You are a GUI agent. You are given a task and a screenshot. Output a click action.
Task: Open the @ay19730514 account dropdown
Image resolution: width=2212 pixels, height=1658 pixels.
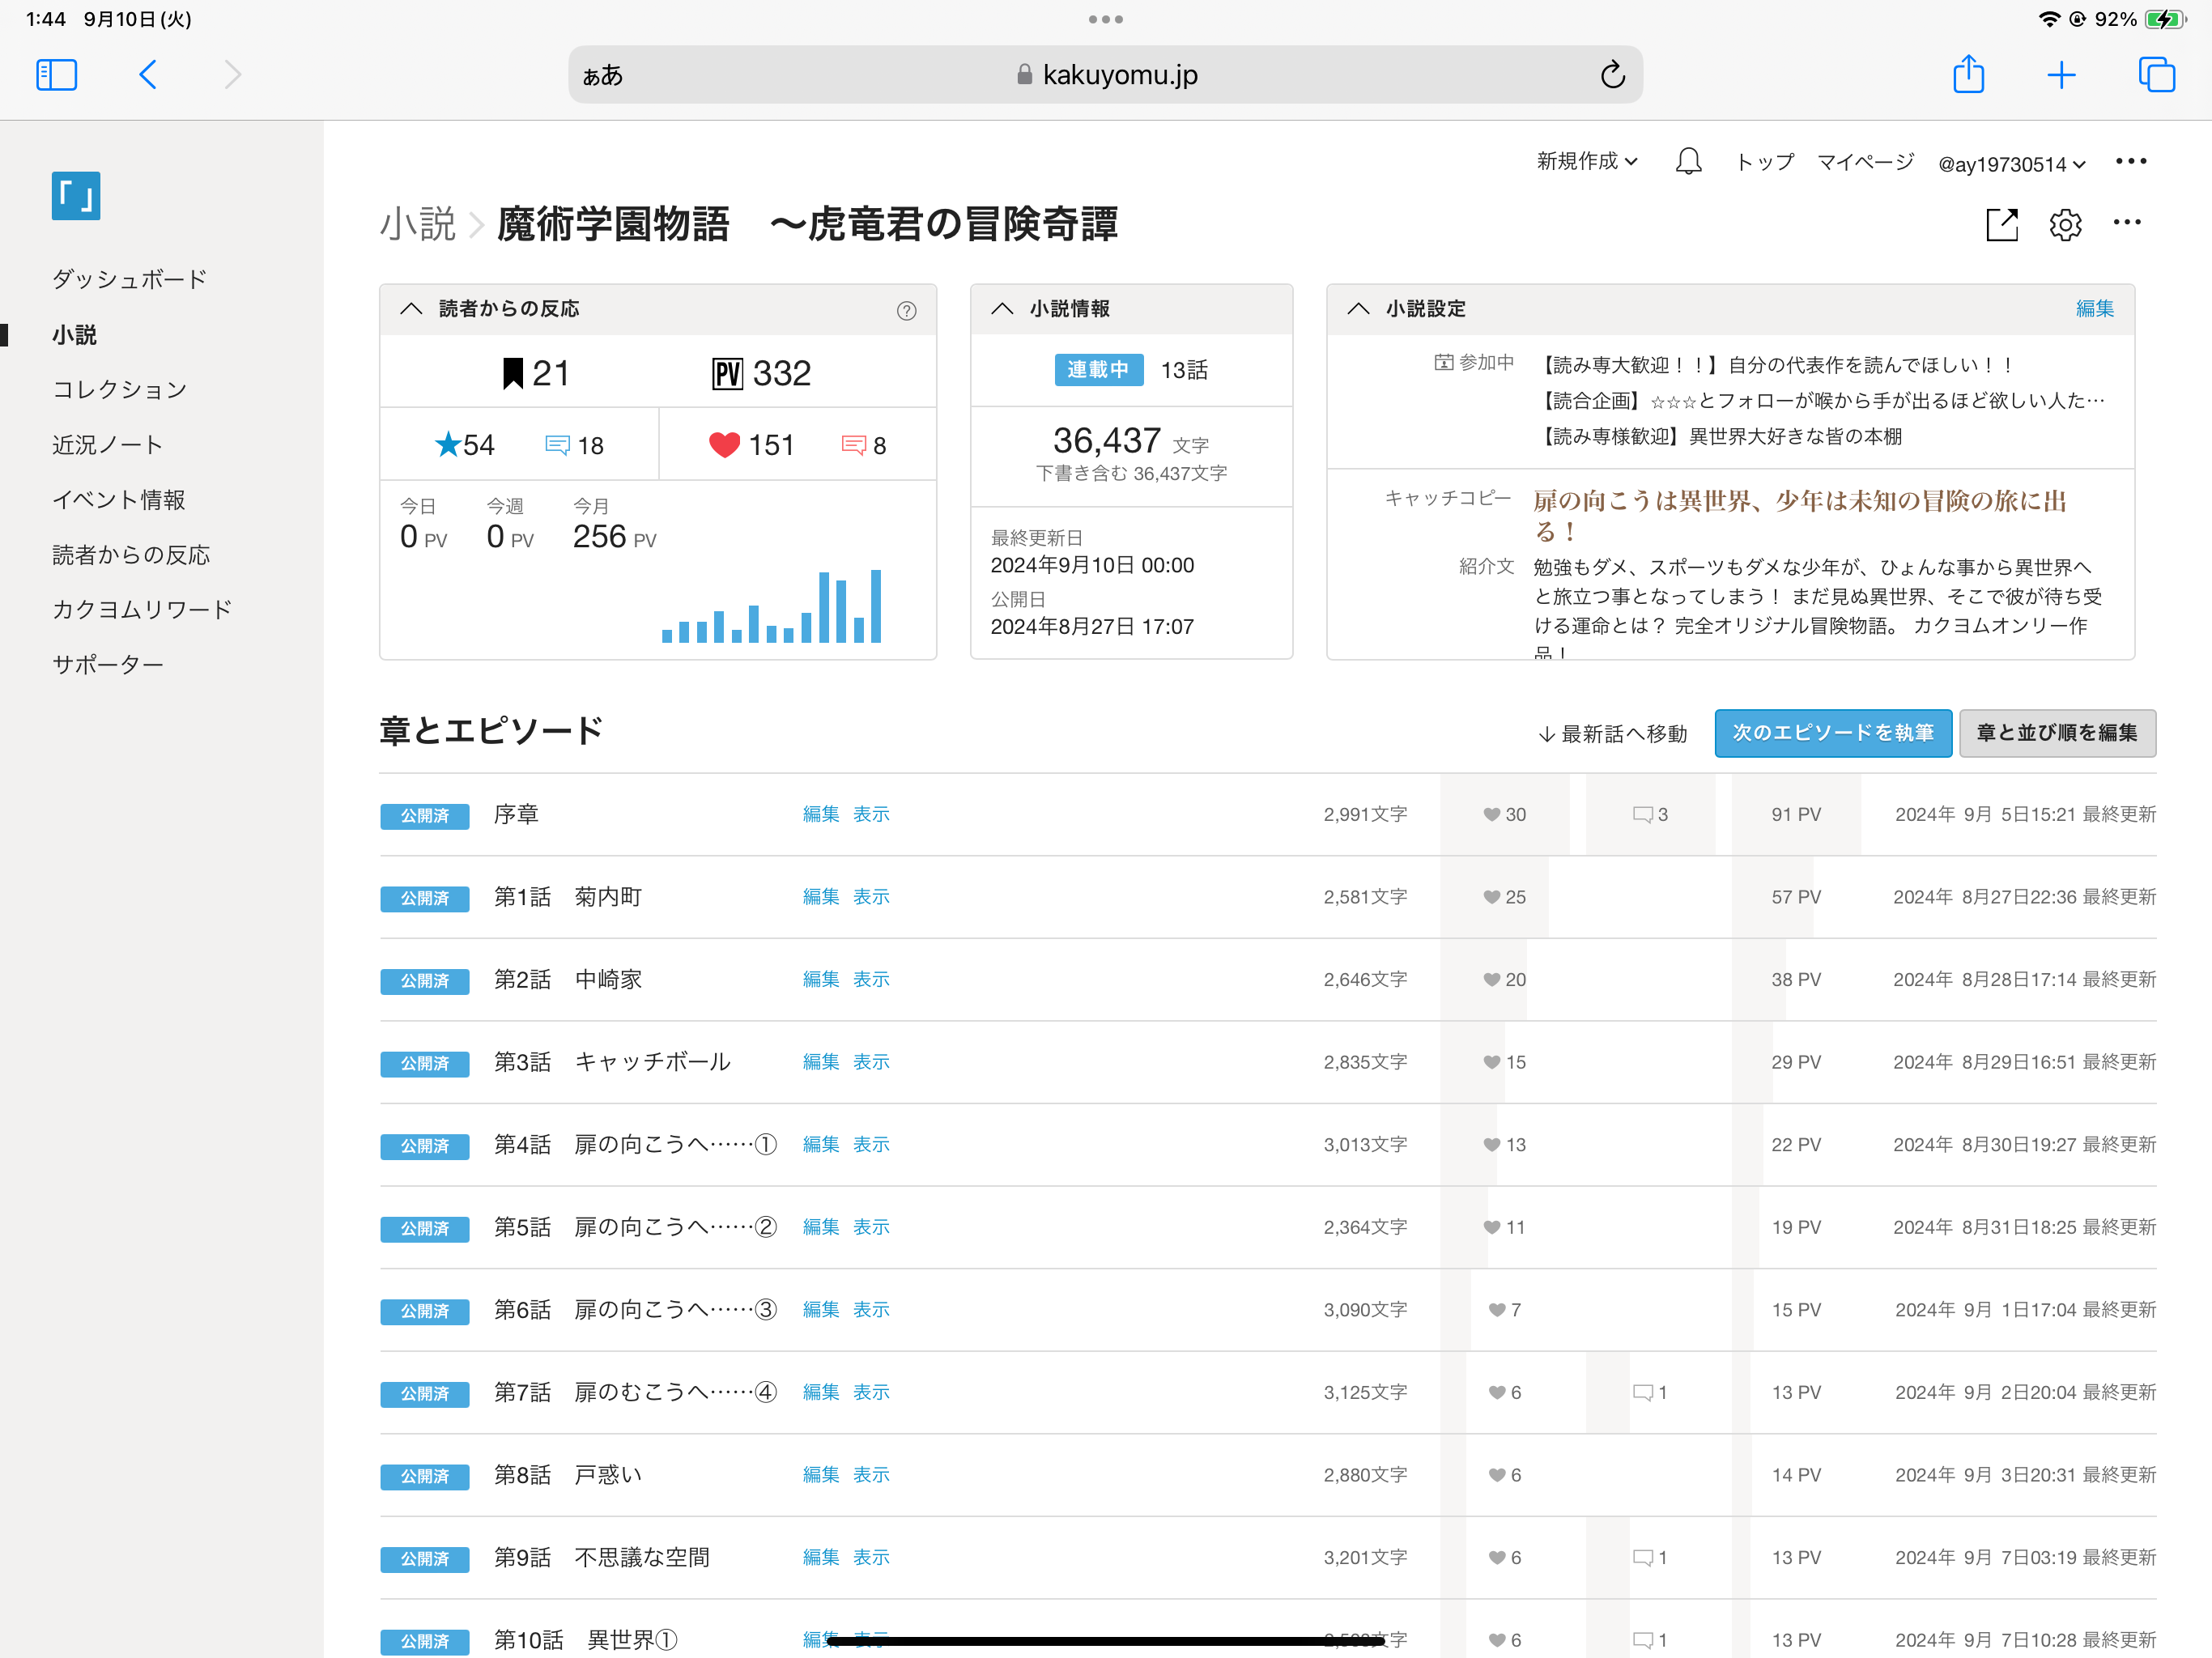click(2011, 165)
